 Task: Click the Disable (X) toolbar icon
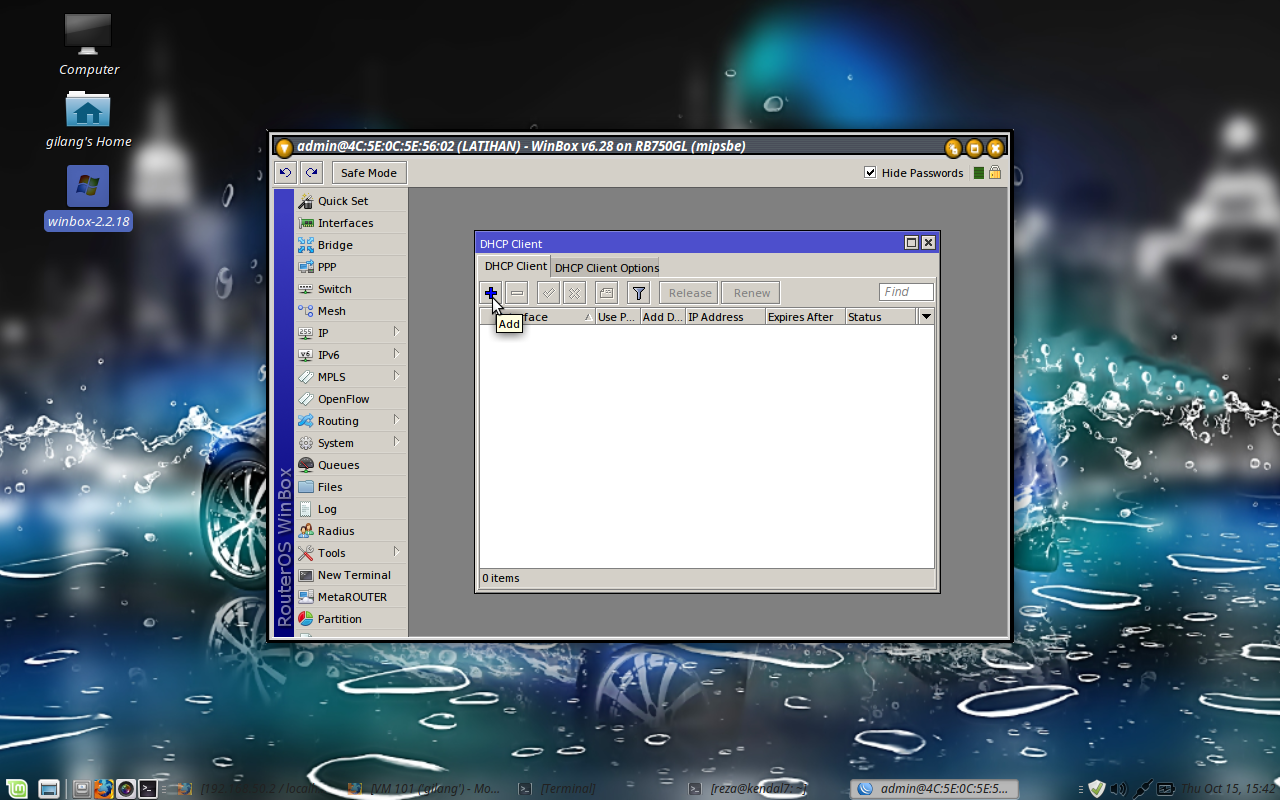574,293
